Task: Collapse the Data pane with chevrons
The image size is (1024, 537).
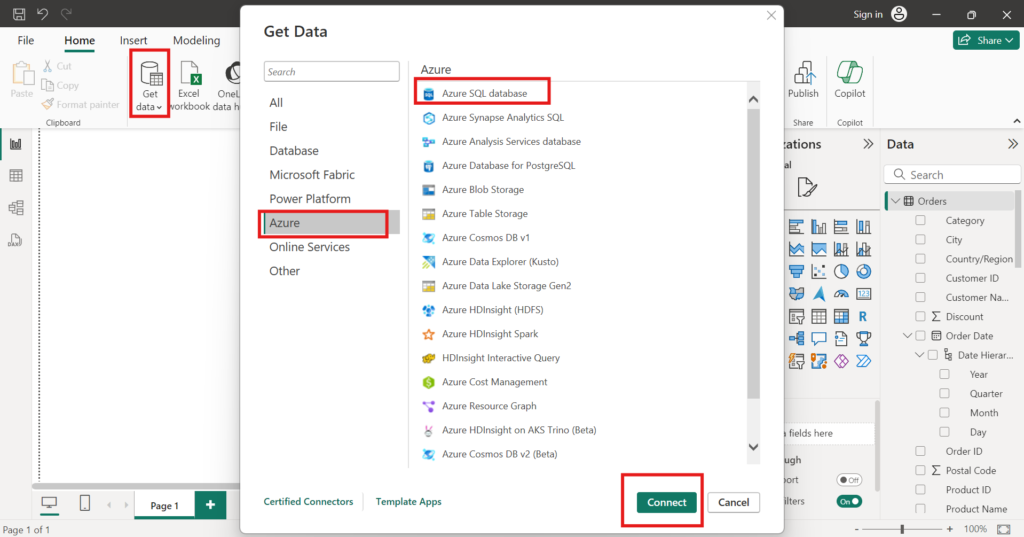Action: [1012, 144]
